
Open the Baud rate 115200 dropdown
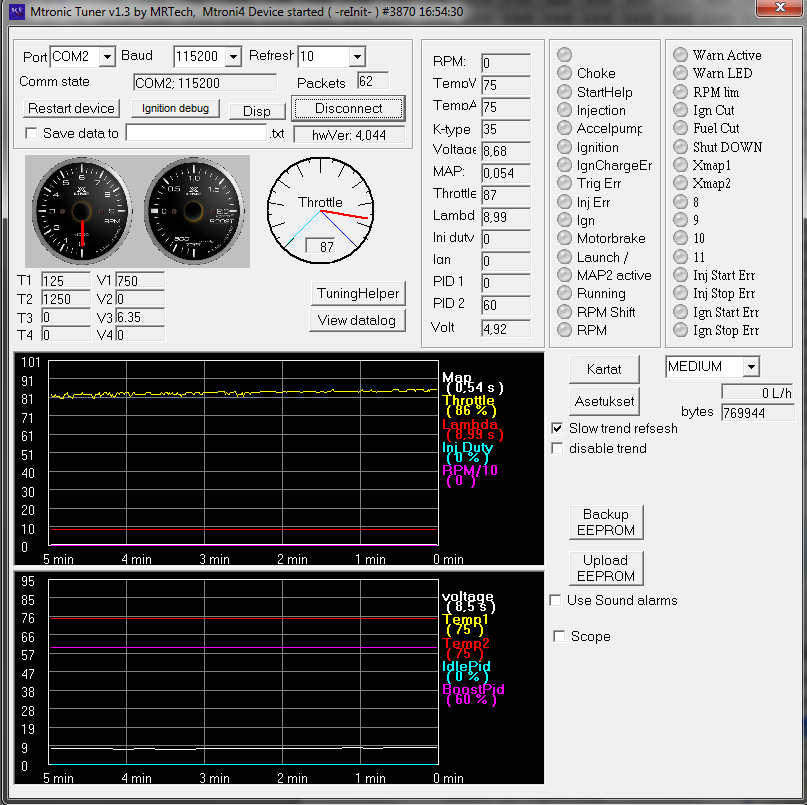(233, 56)
